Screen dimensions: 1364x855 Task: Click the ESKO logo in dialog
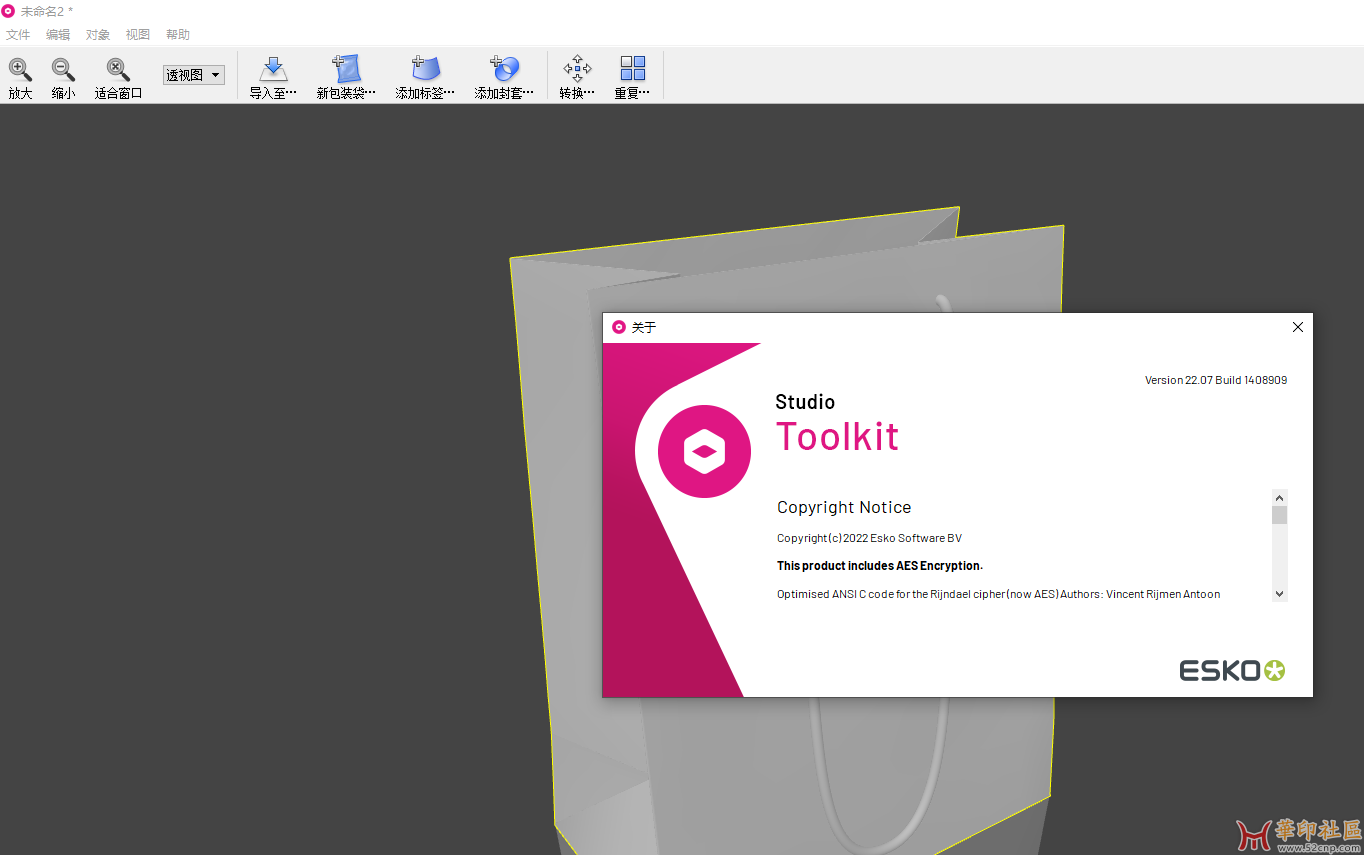(1232, 670)
